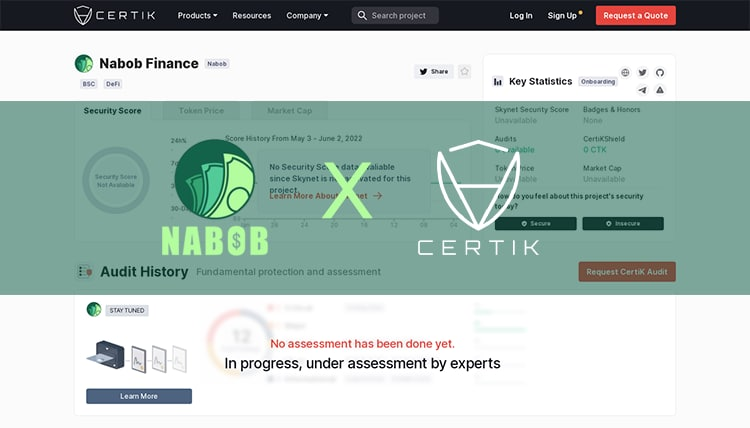Share project on Twitter
The height and width of the screenshot is (428, 750).
pos(434,72)
